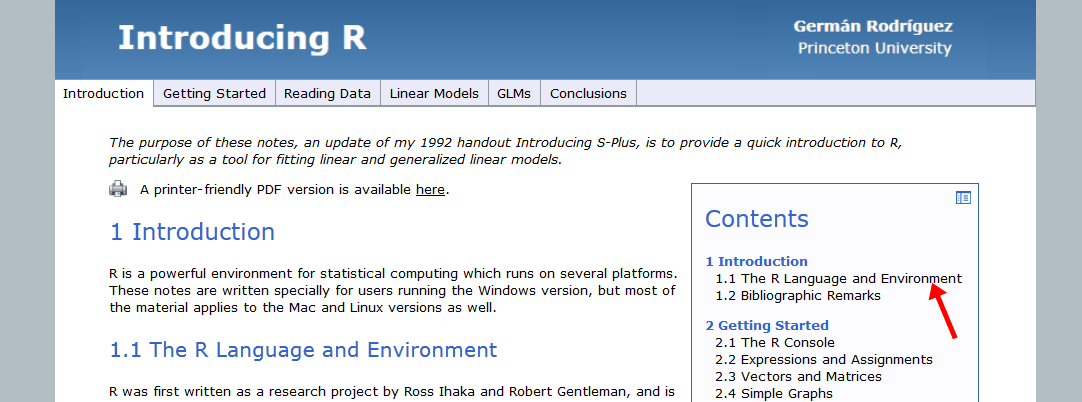The height and width of the screenshot is (402, 1082).
Task: Click the 'Contents' box title
Action: [756, 219]
